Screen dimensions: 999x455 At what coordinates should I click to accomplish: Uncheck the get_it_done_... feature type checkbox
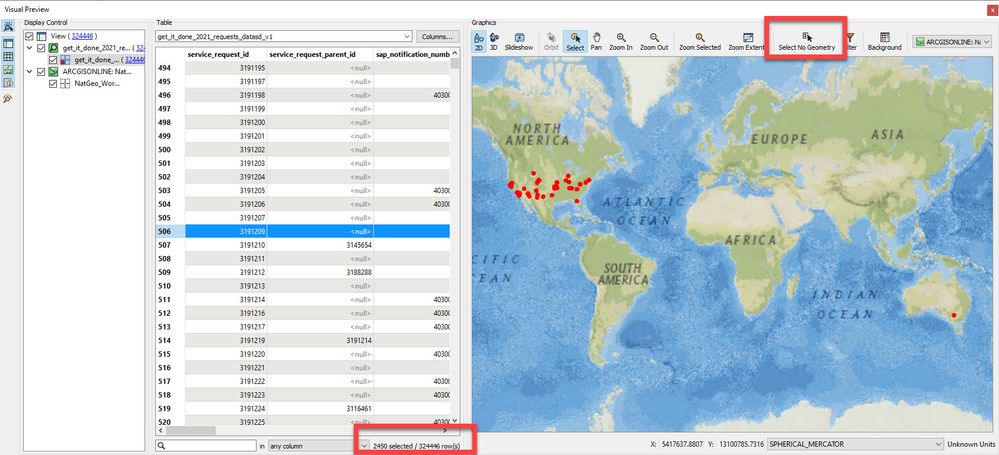(x=54, y=60)
